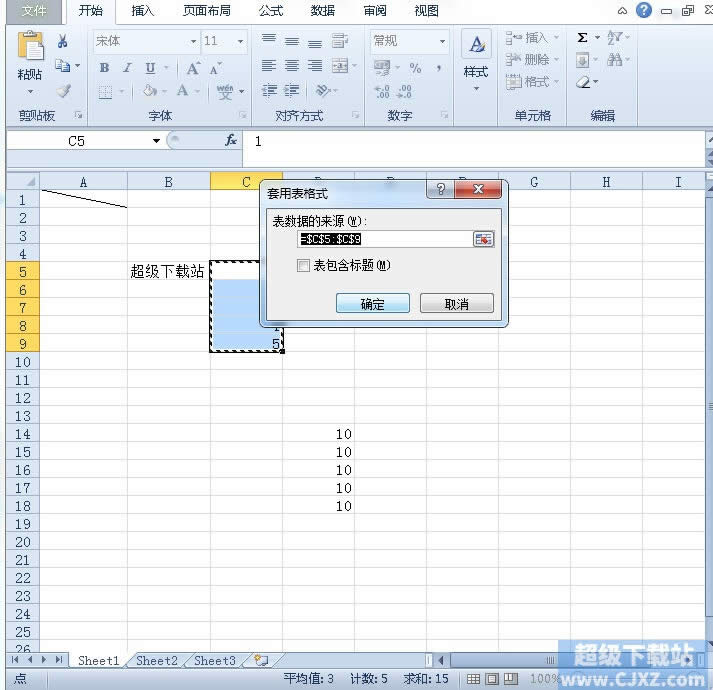Switch to the 审阅 tab
Viewport: 713px width, 690px height.
tap(375, 11)
